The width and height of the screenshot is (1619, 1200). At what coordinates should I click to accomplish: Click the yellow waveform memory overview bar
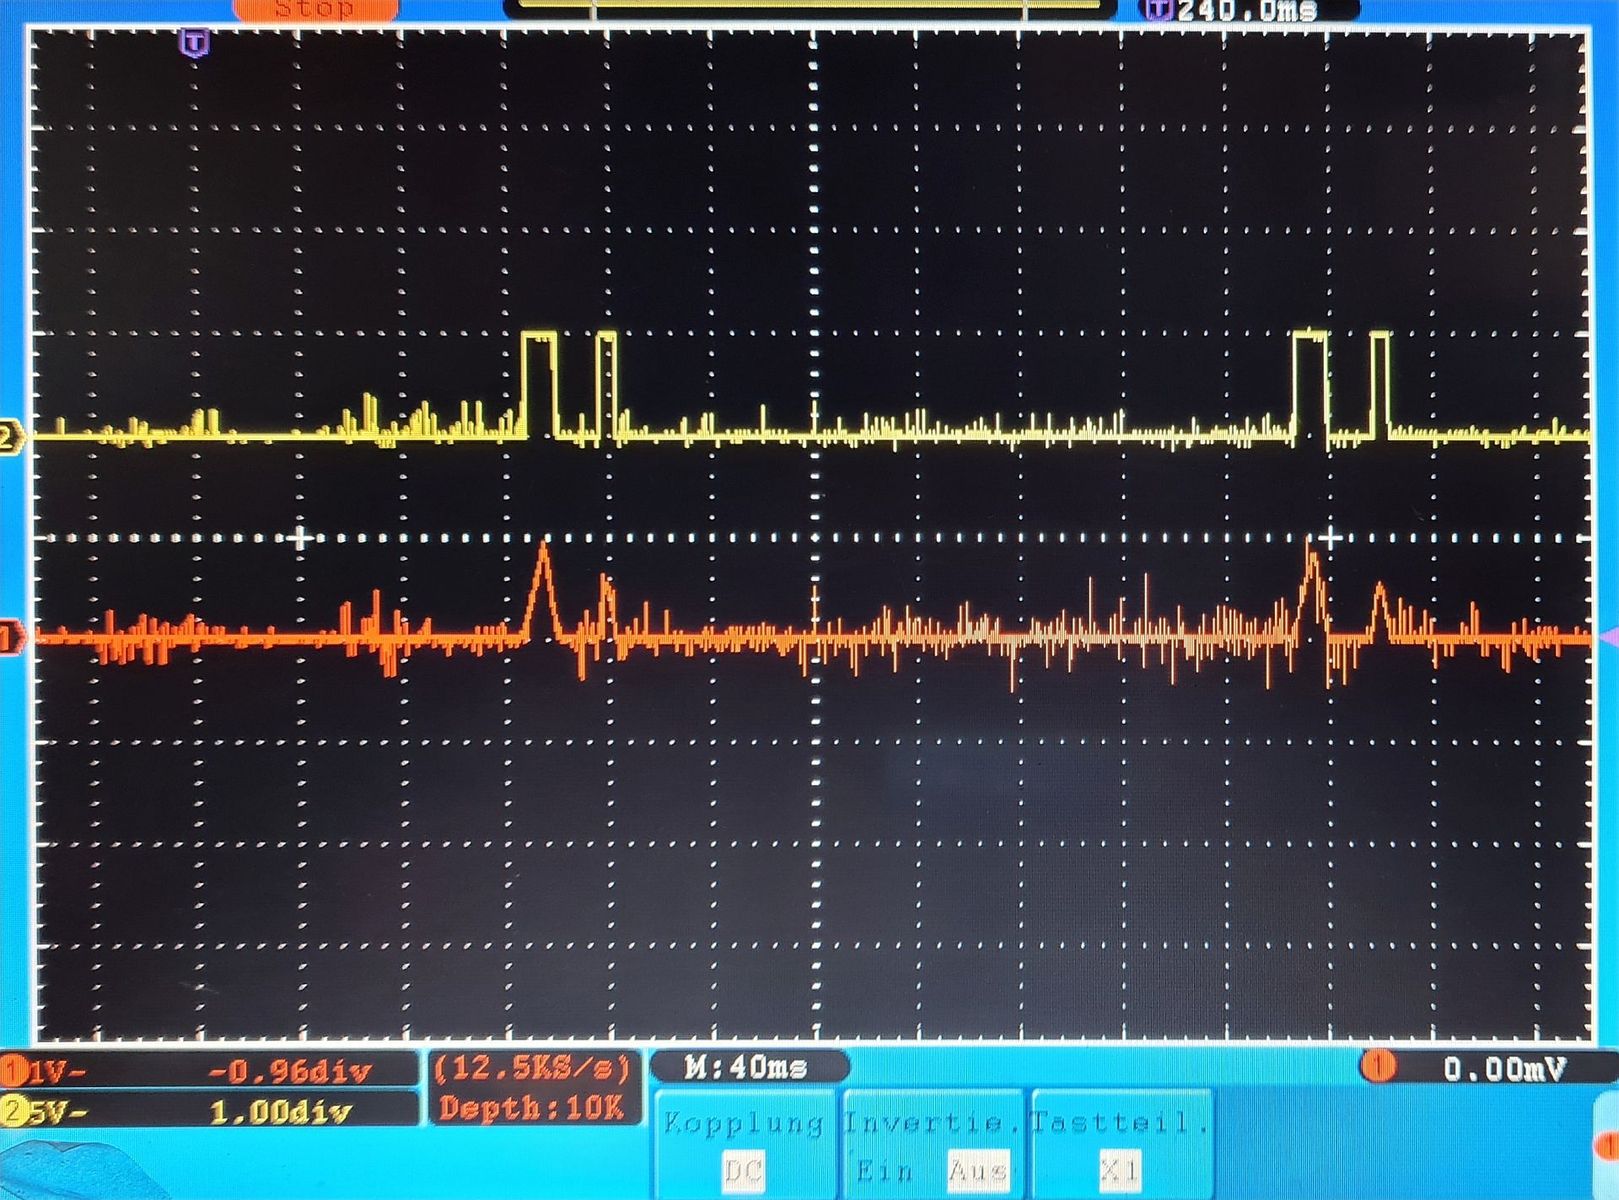pos(810,6)
